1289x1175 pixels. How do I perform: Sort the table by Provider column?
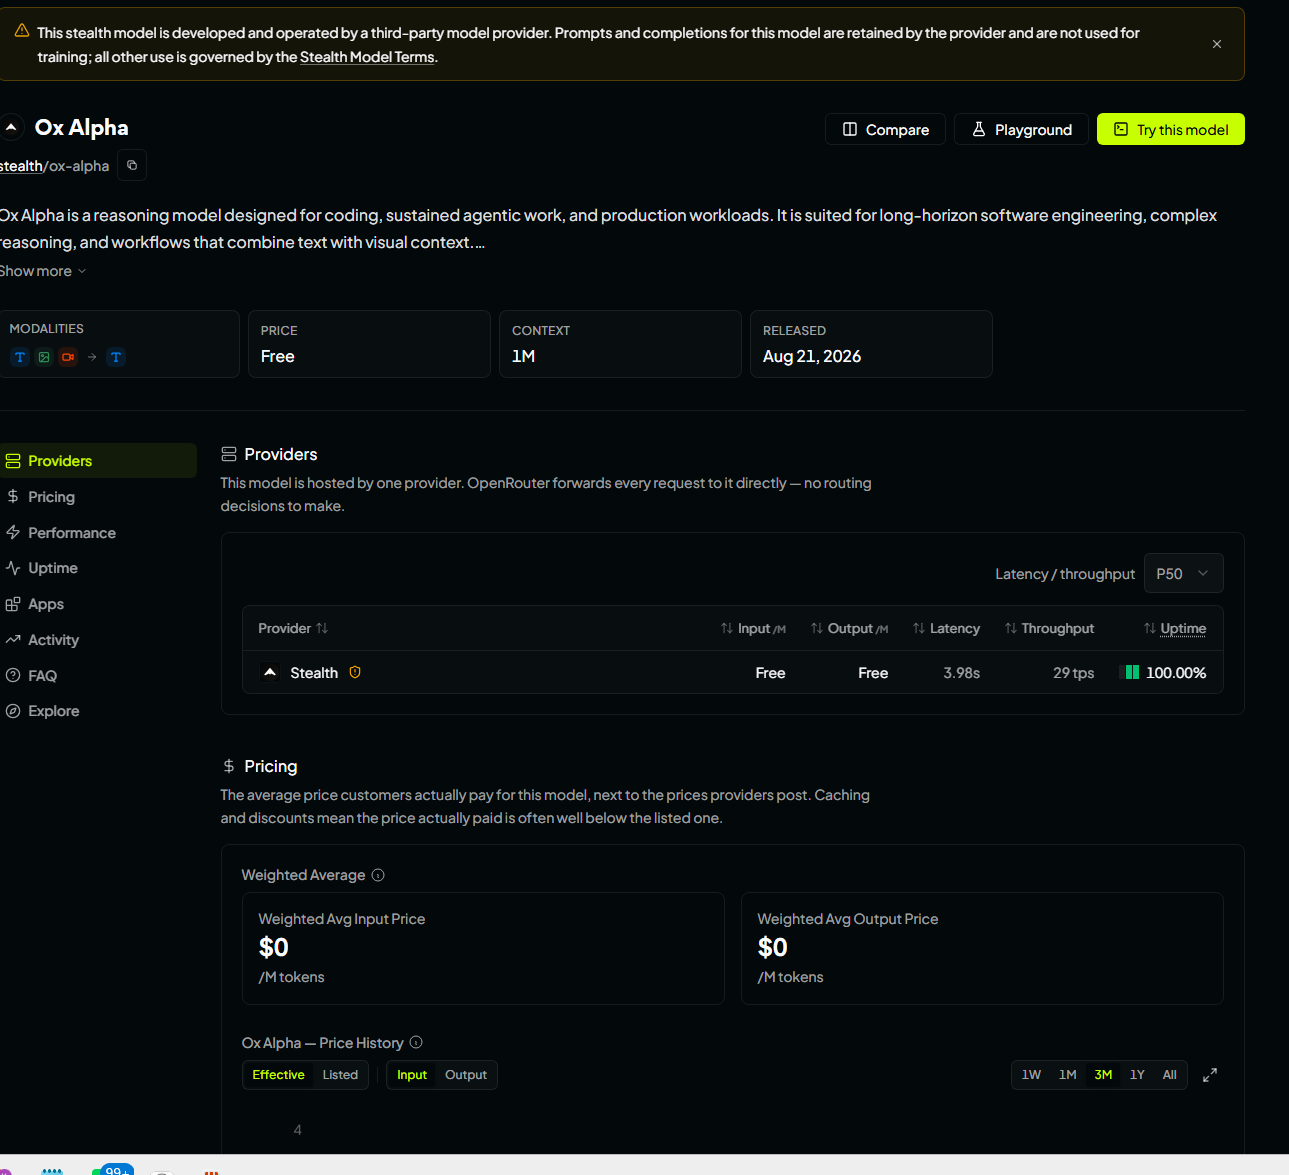(293, 628)
